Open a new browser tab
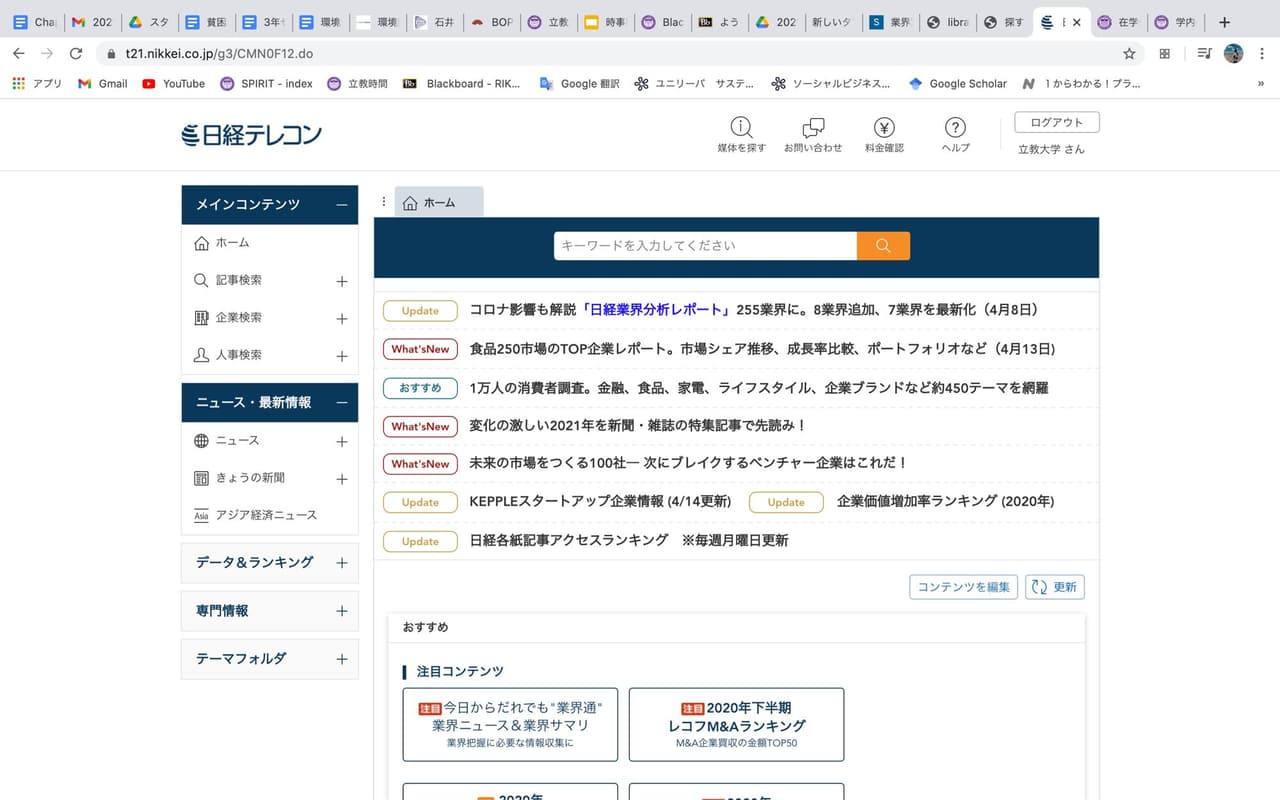Viewport: 1280px width, 800px height. (x=1224, y=22)
